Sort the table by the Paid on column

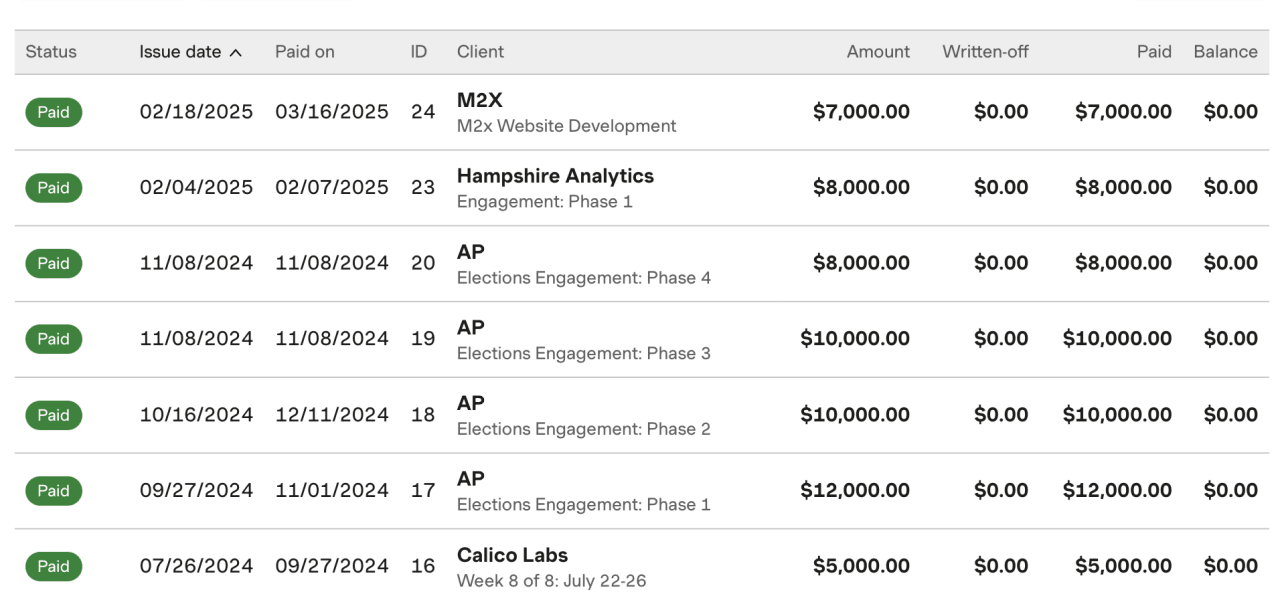305,51
